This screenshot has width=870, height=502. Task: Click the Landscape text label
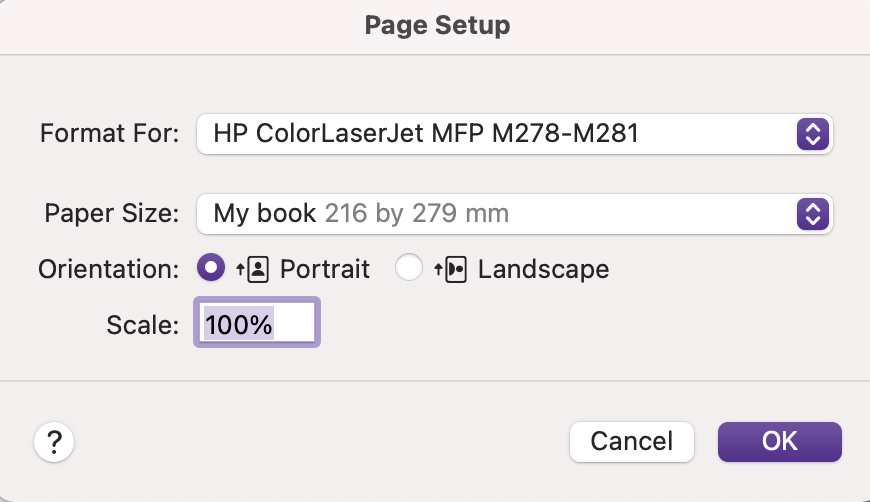tap(543, 269)
